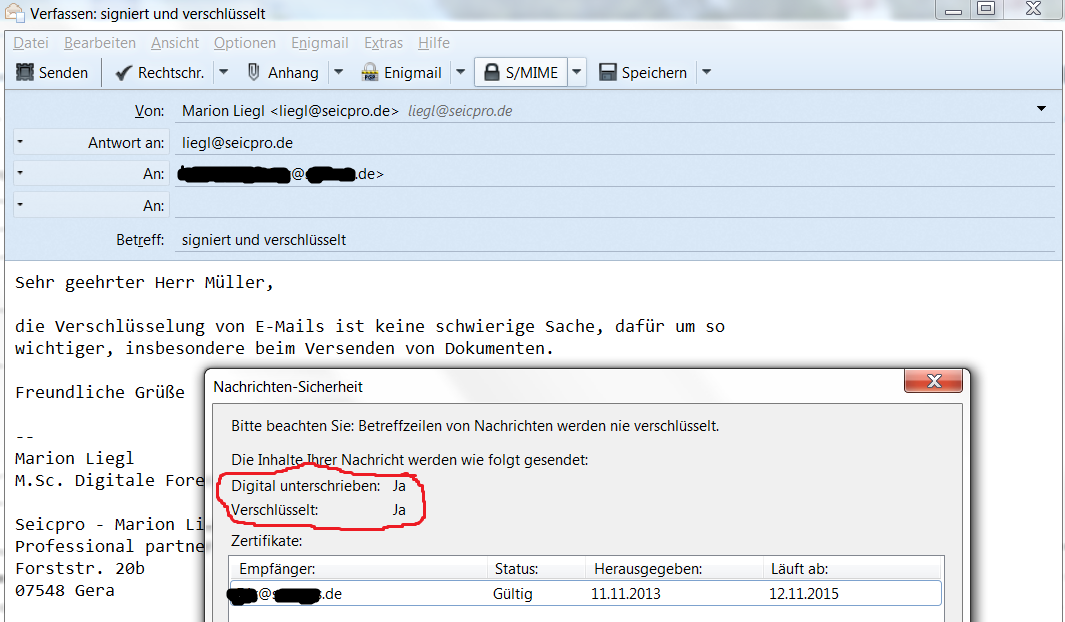Click the Senden send icon
The height and width of the screenshot is (622, 1065).
point(26,72)
